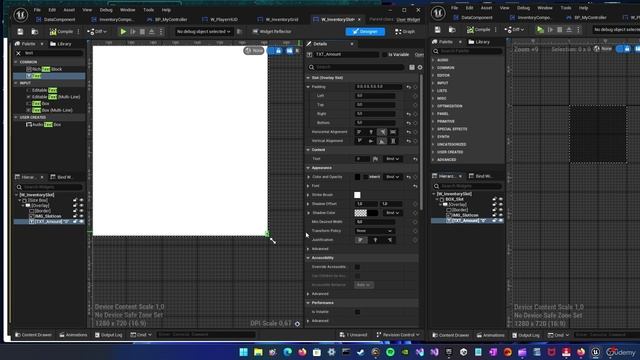This screenshot has width=640, height=360.
Task: Toggle Is Variable checkbox
Action: pos(384,54)
